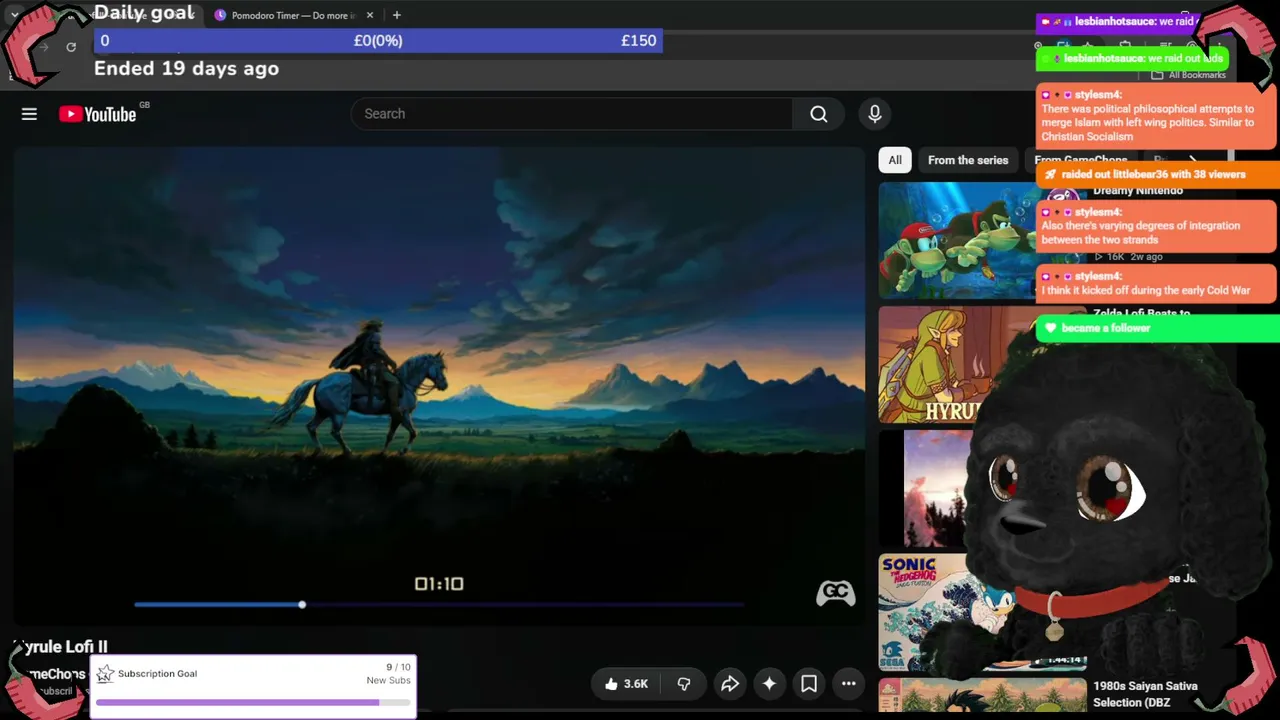The height and width of the screenshot is (720, 1280).
Task: Select the From the series chip
Action: (x=968, y=160)
